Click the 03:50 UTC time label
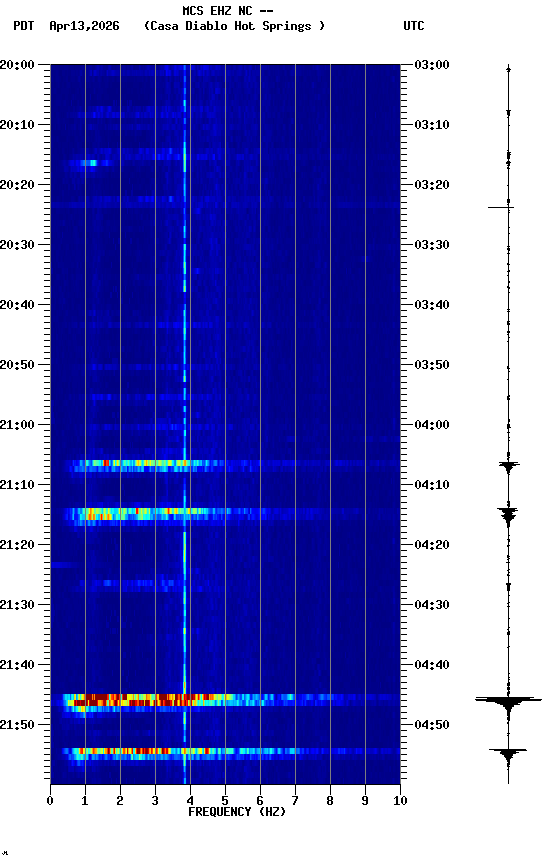This screenshot has height=864, width=552. pos(432,365)
